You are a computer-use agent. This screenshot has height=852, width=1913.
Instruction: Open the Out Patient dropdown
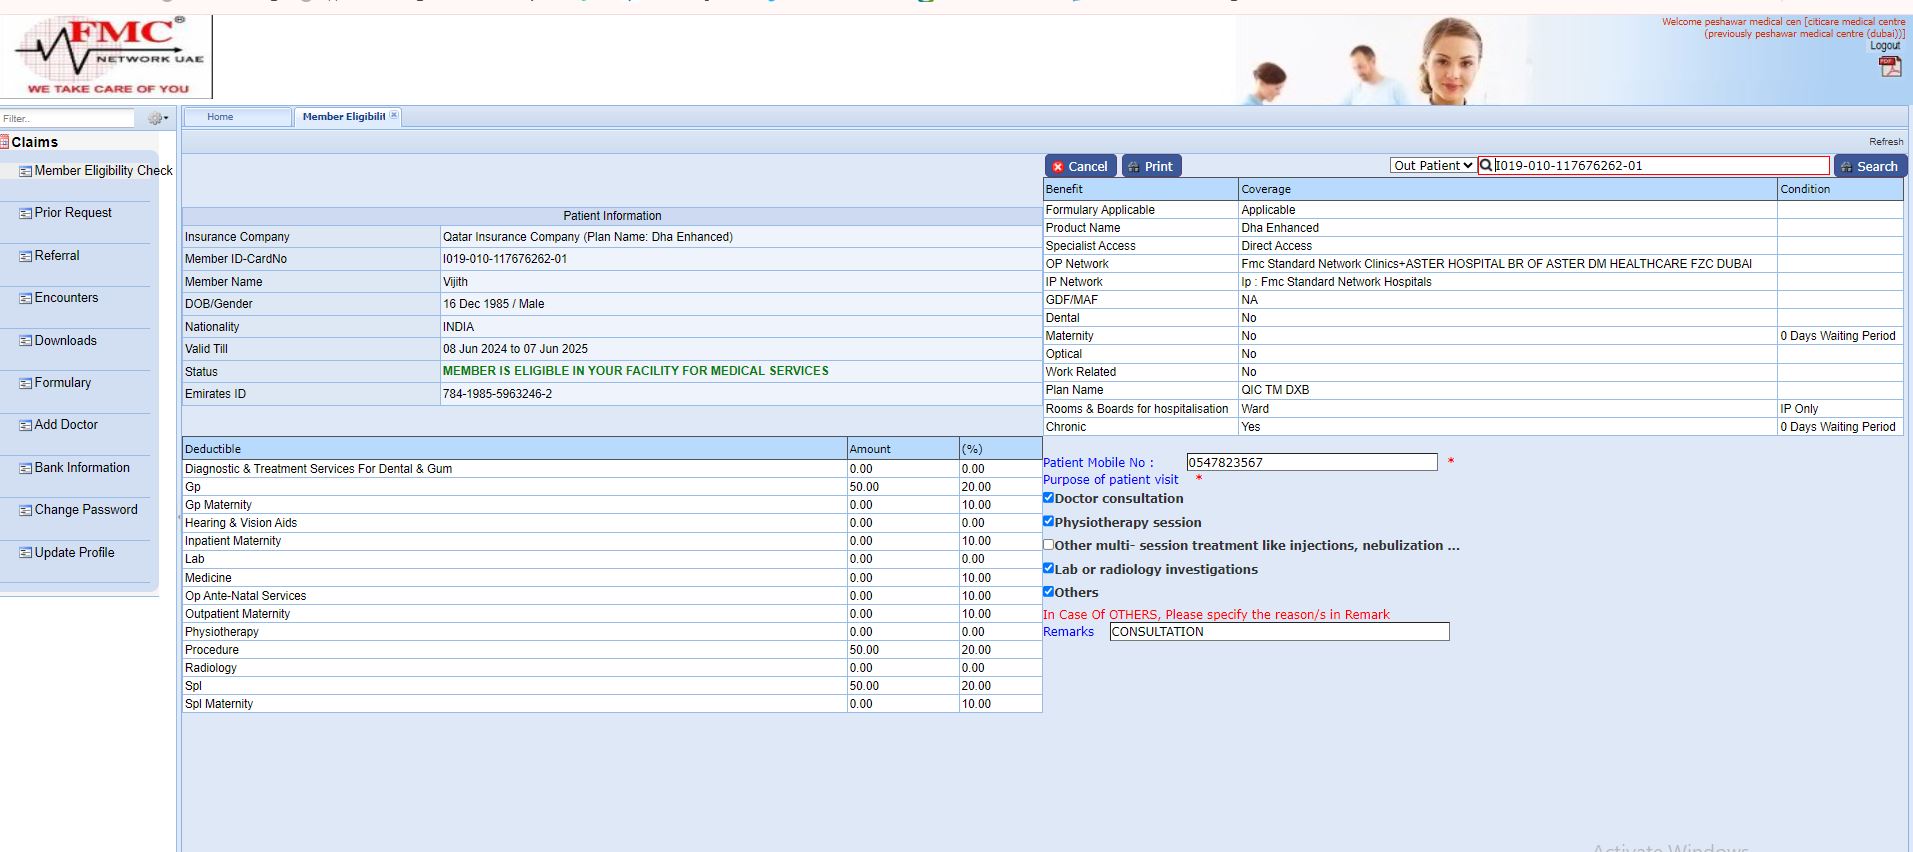click(x=1432, y=166)
